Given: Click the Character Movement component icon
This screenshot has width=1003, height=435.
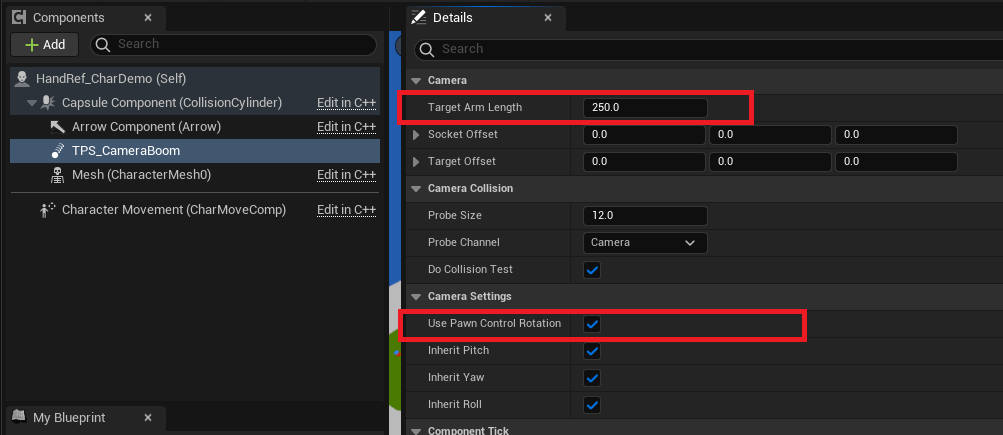Looking at the screenshot, I should [x=47, y=210].
